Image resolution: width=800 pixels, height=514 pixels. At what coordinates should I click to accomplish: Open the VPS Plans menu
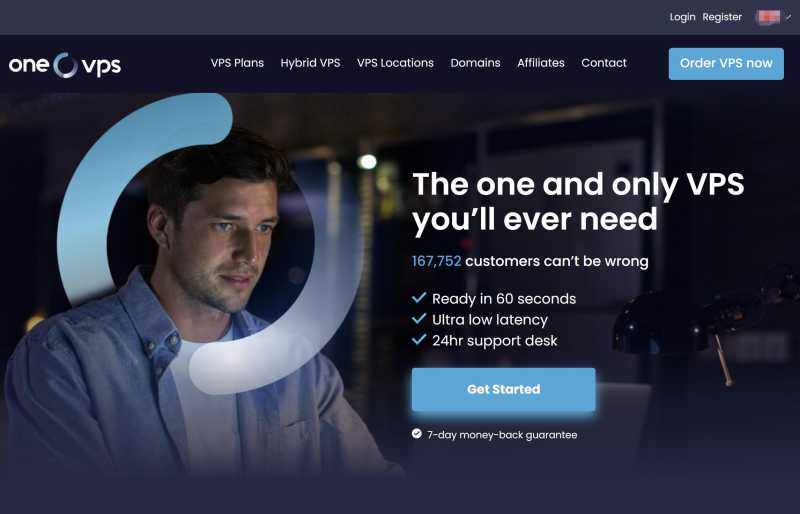click(237, 63)
